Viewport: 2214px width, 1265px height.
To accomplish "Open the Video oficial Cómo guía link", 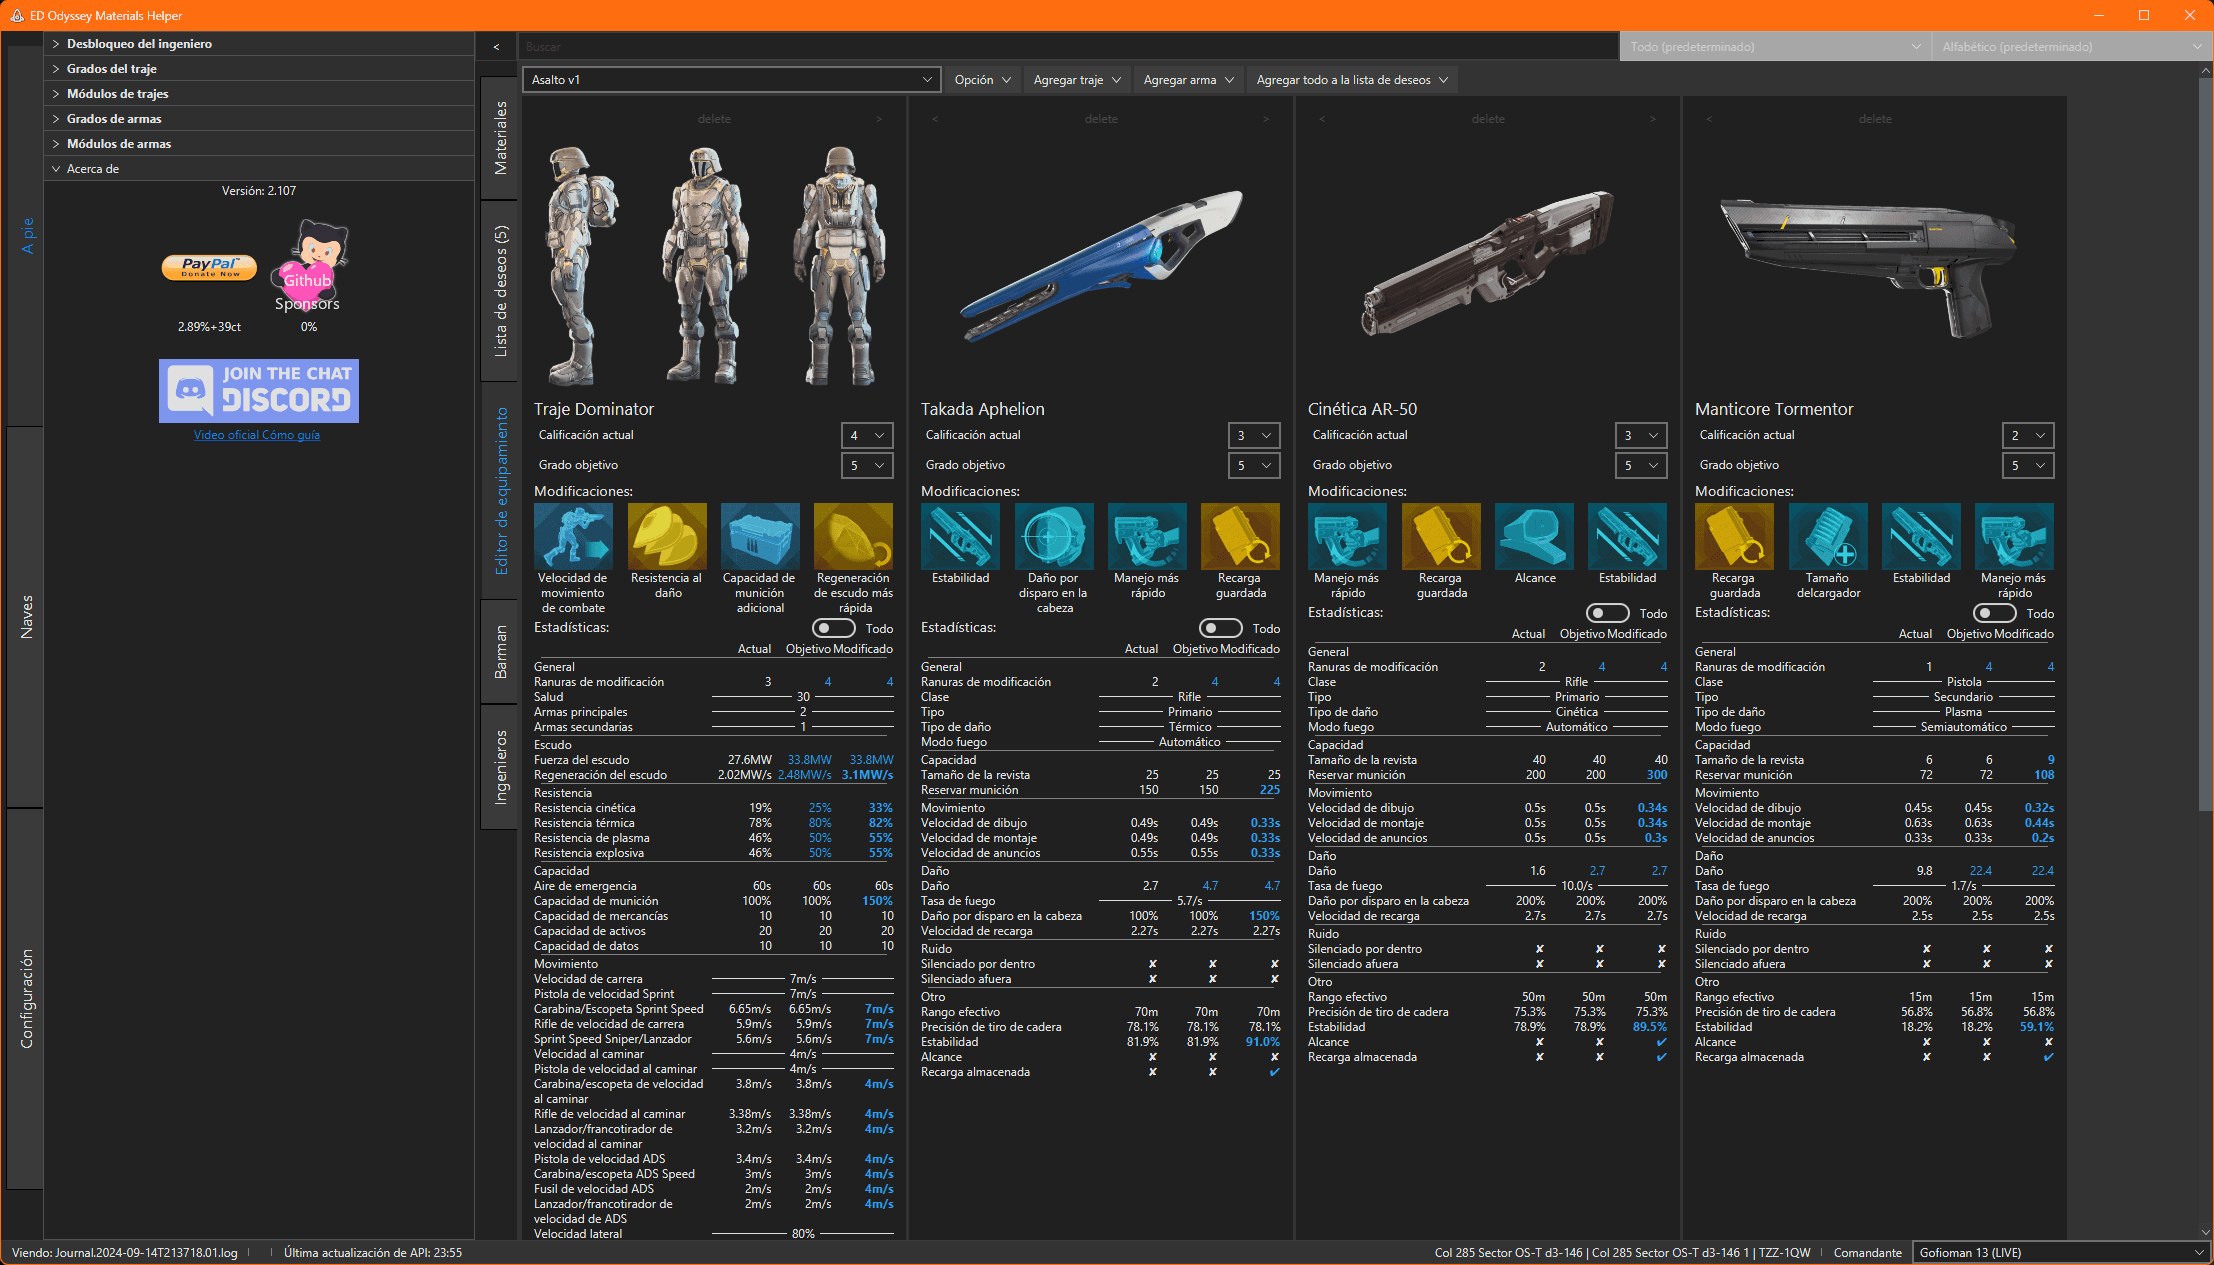I will click(x=257, y=435).
